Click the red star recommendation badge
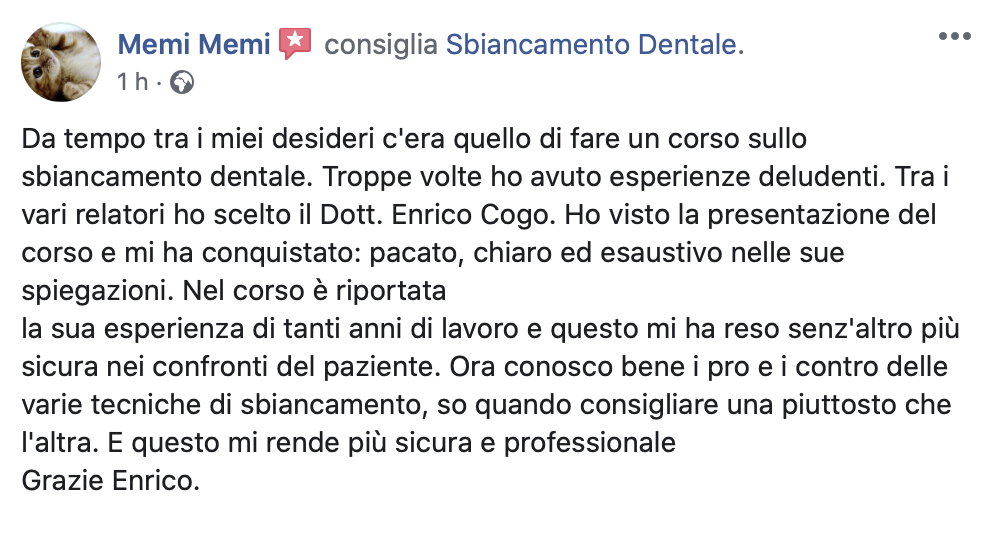Image resolution: width=984 pixels, height=538 pixels. (295, 43)
